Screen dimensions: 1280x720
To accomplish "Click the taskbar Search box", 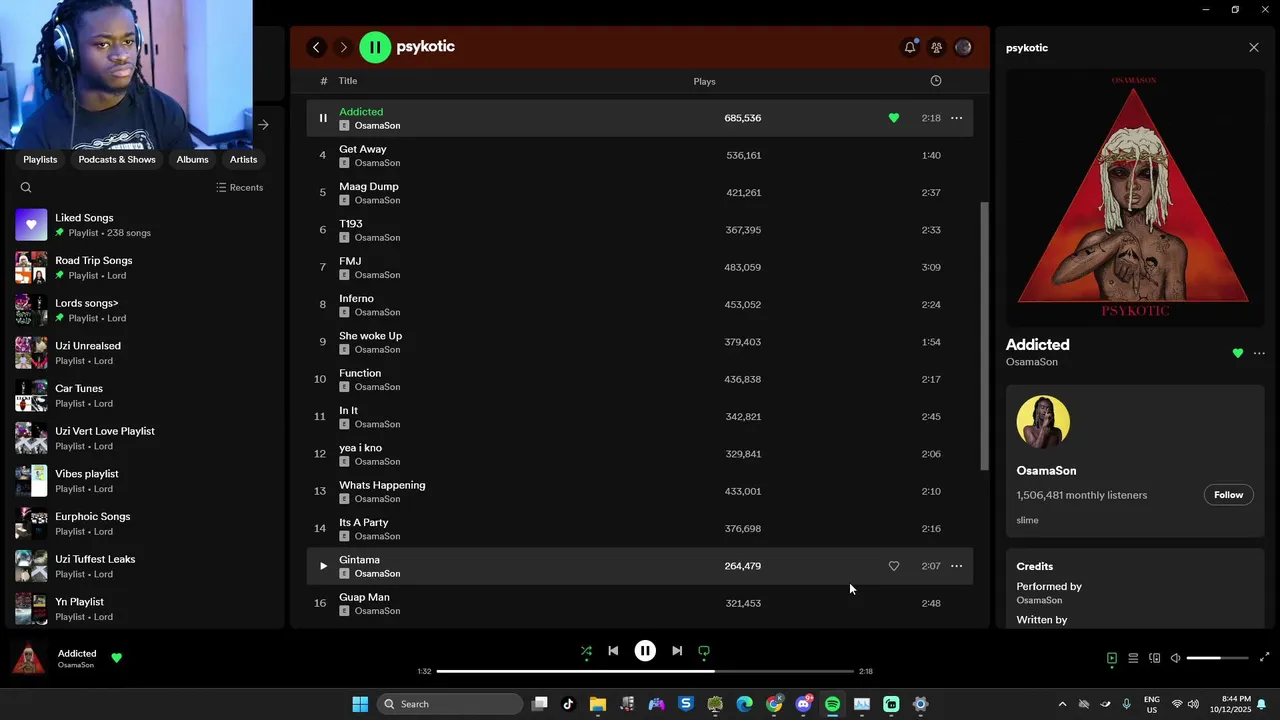I will pos(451,704).
